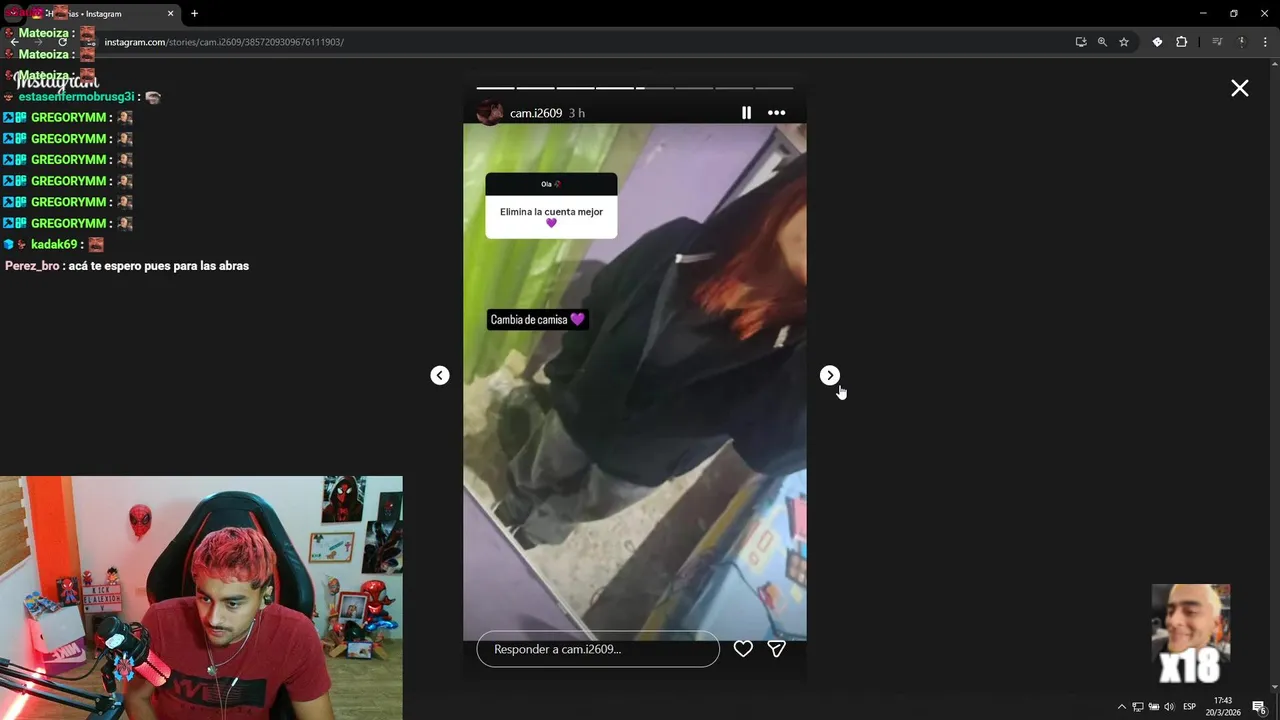The height and width of the screenshot is (720, 1280).
Task: Go back to the previous story arrow
Action: pos(440,375)
